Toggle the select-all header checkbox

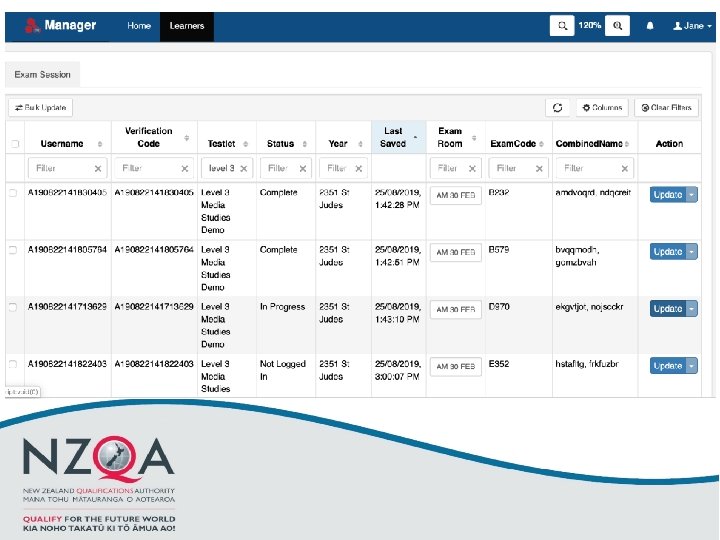coord(15,144)
